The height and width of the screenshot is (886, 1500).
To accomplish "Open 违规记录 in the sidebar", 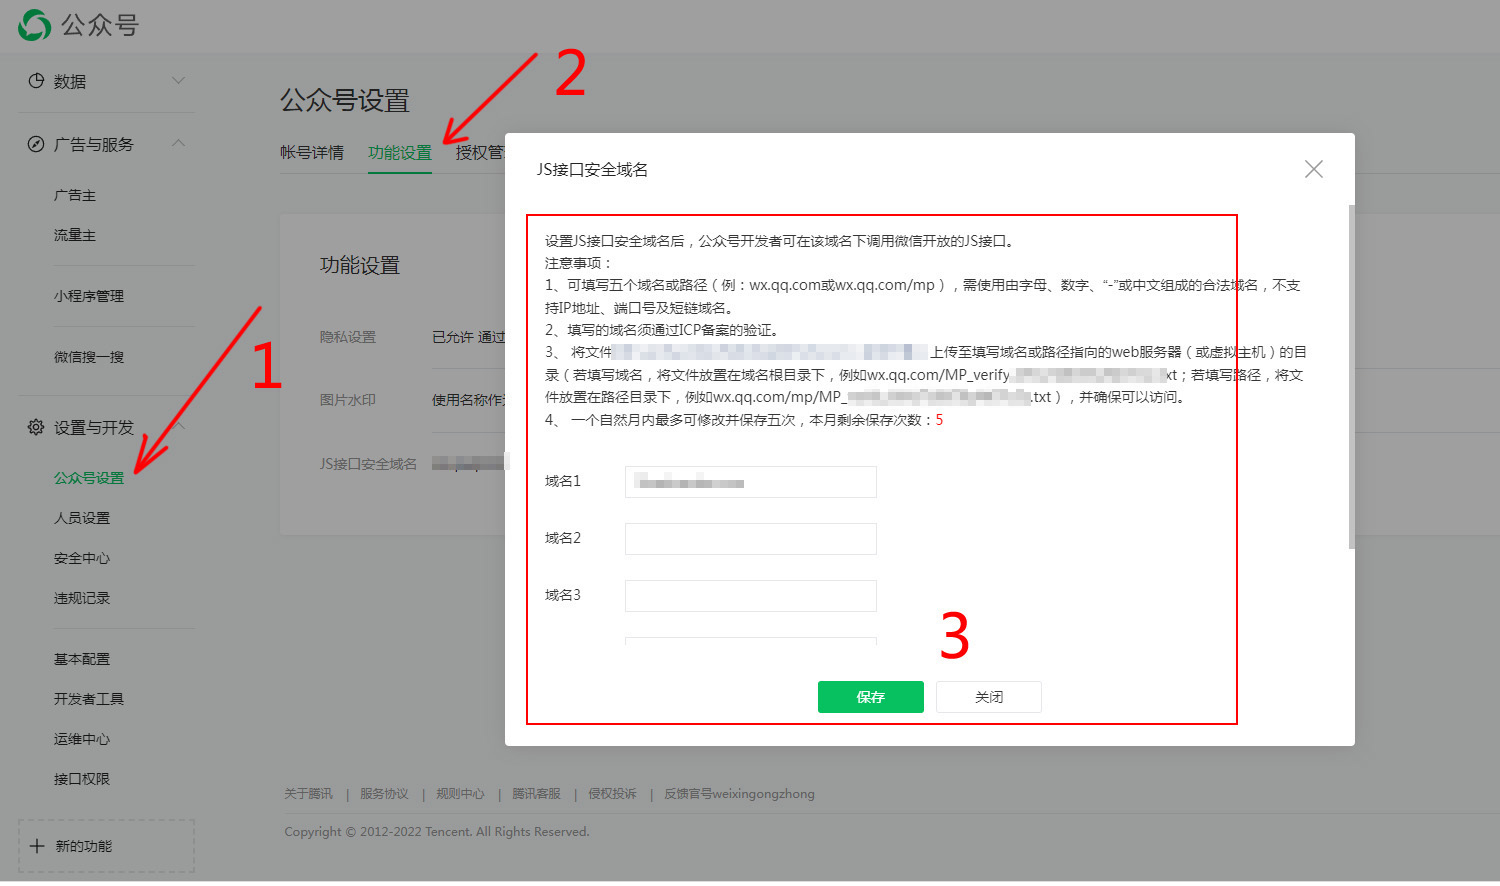I will click(x=82, y=598).
